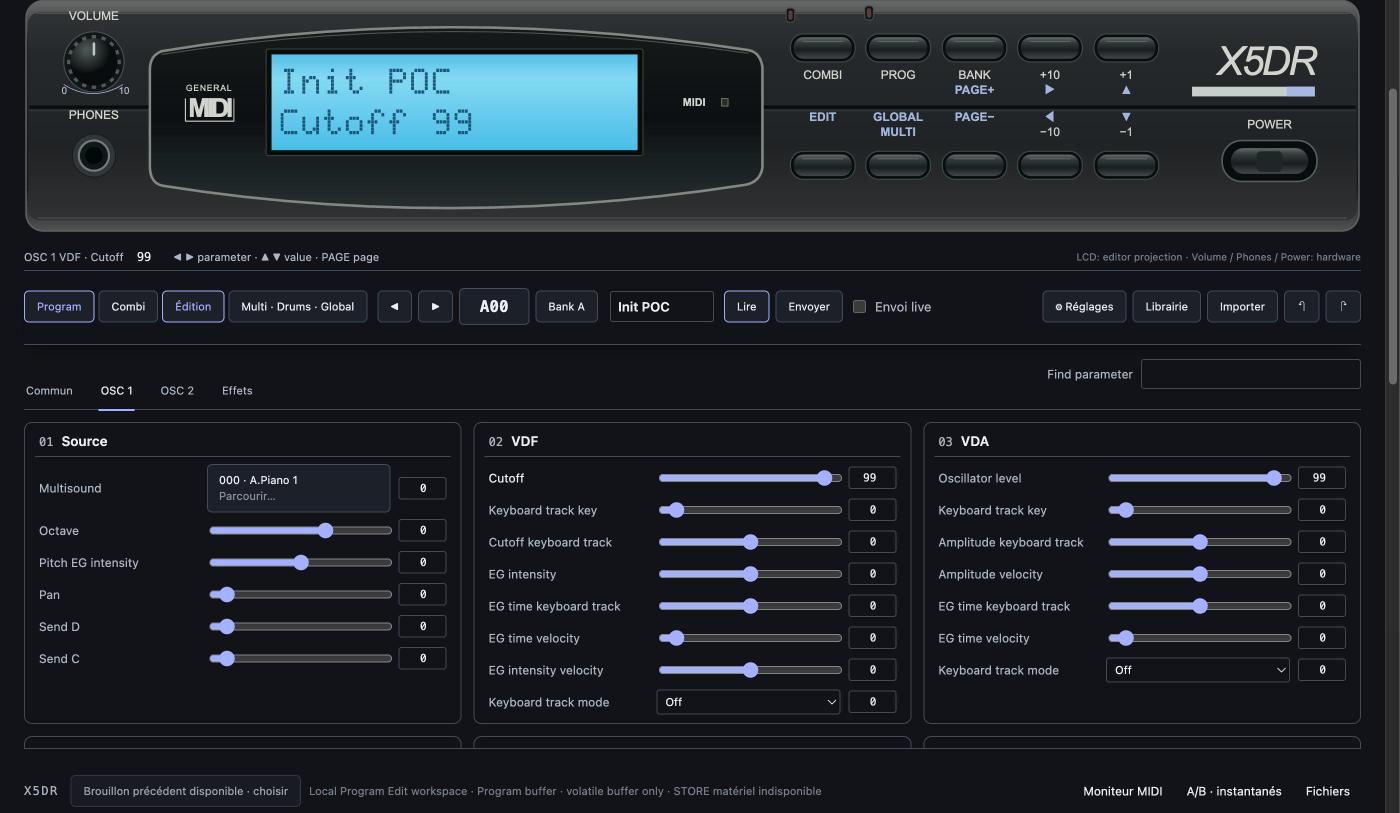Click the hardware COMBI button

(x=822, y=47)
